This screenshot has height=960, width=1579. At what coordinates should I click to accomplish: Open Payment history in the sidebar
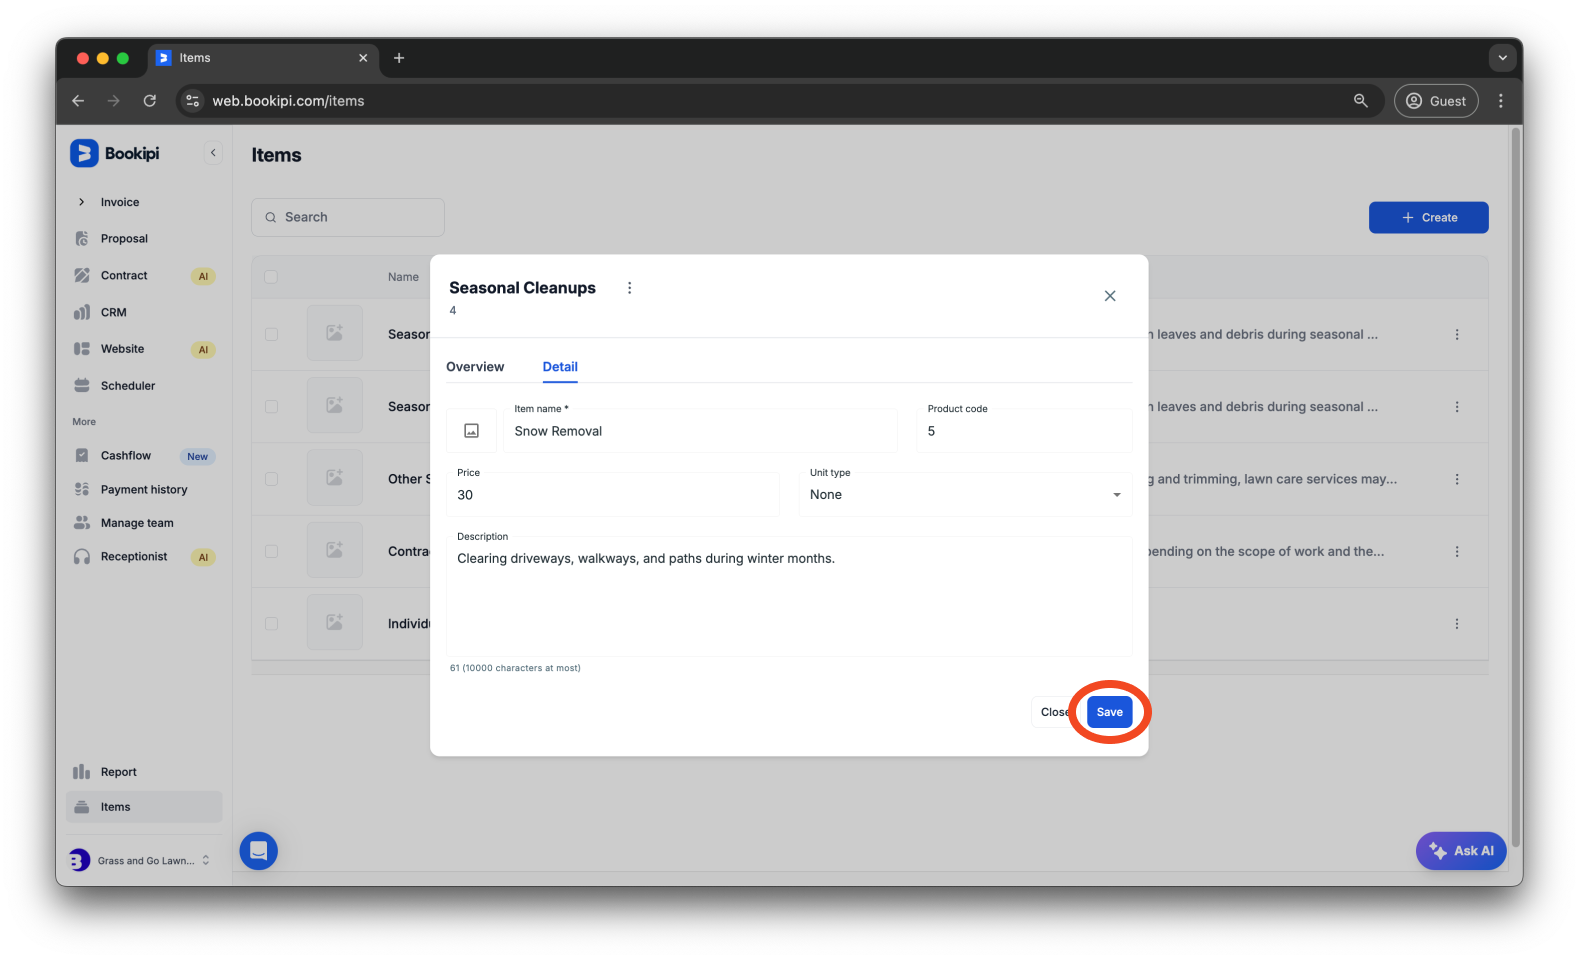click(x=144, y=490)
